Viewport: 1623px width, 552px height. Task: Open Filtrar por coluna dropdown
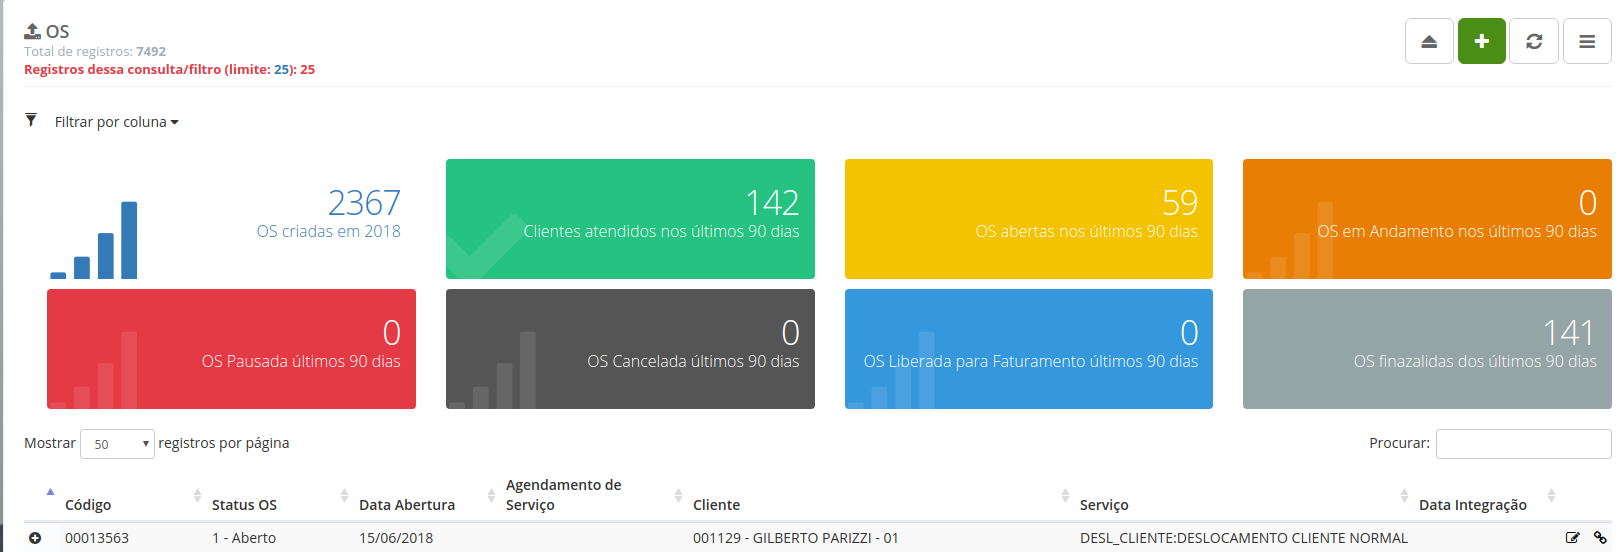116,122
